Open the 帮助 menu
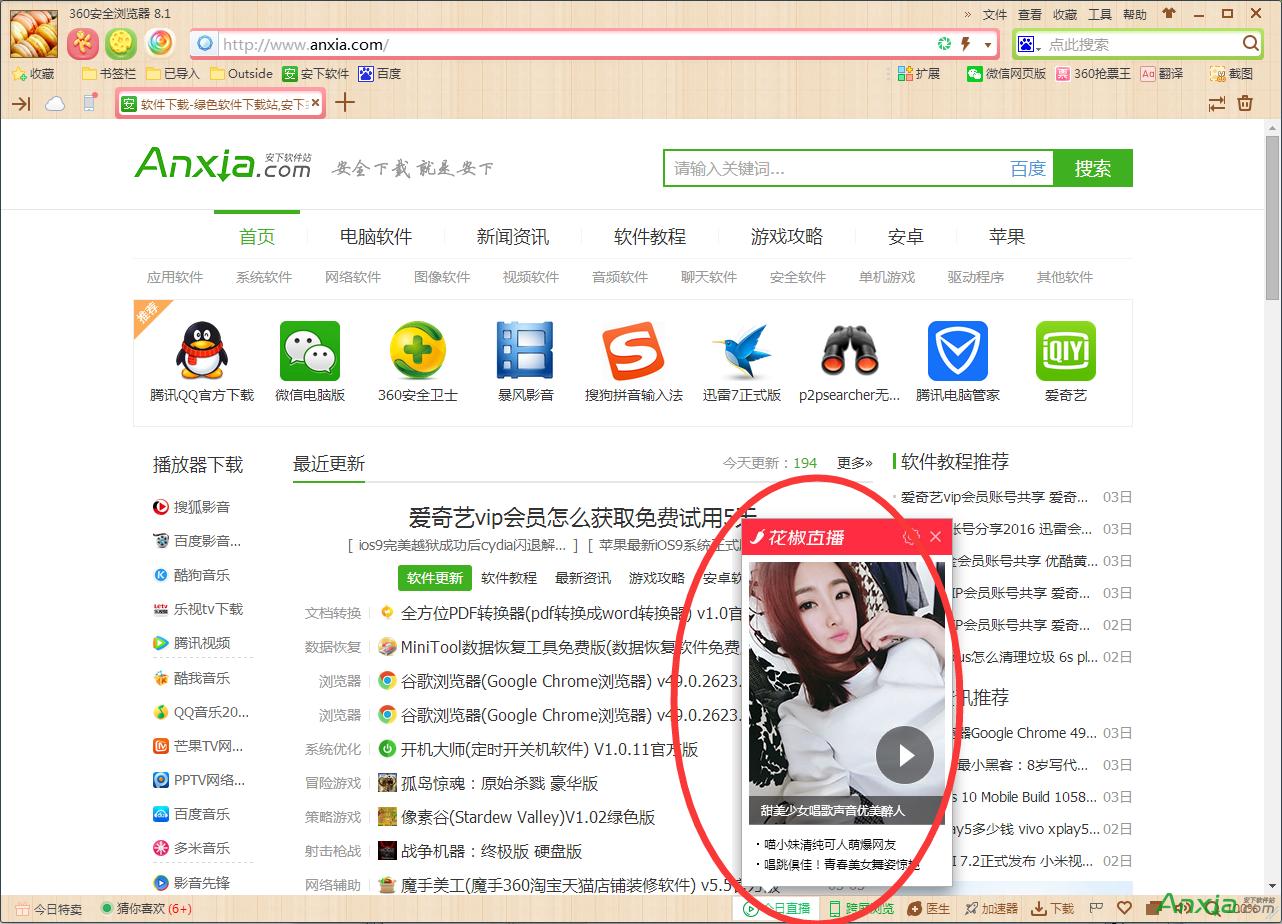 point(1135,14)
